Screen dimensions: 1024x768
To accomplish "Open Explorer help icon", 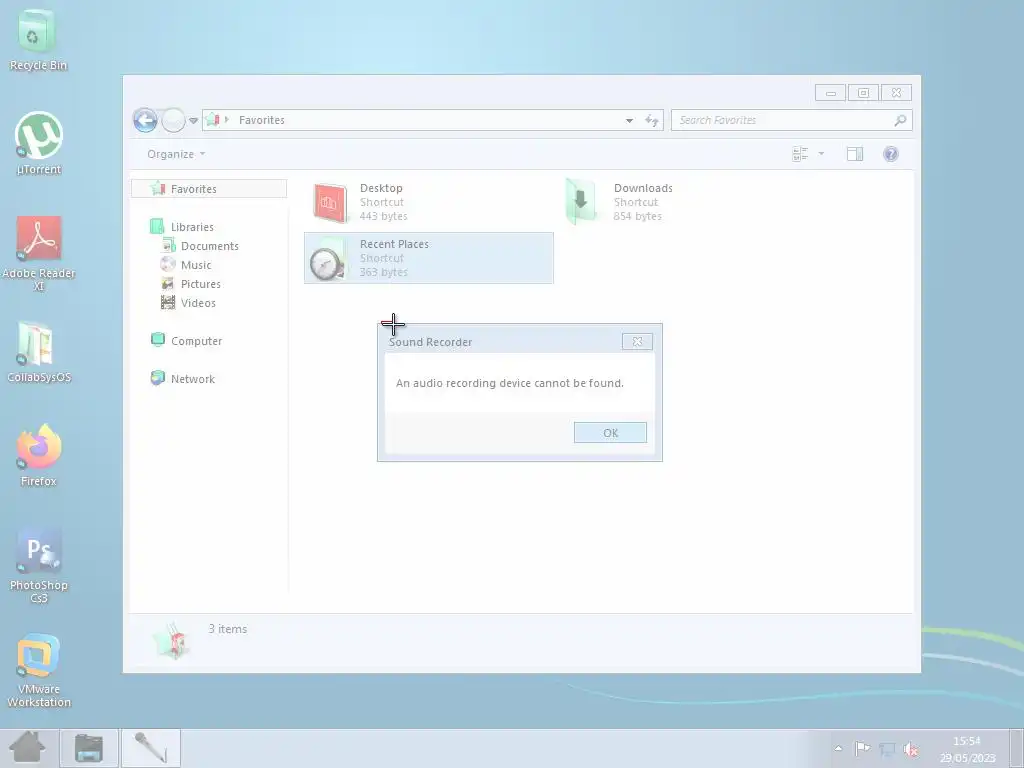I will click(891, 154).
